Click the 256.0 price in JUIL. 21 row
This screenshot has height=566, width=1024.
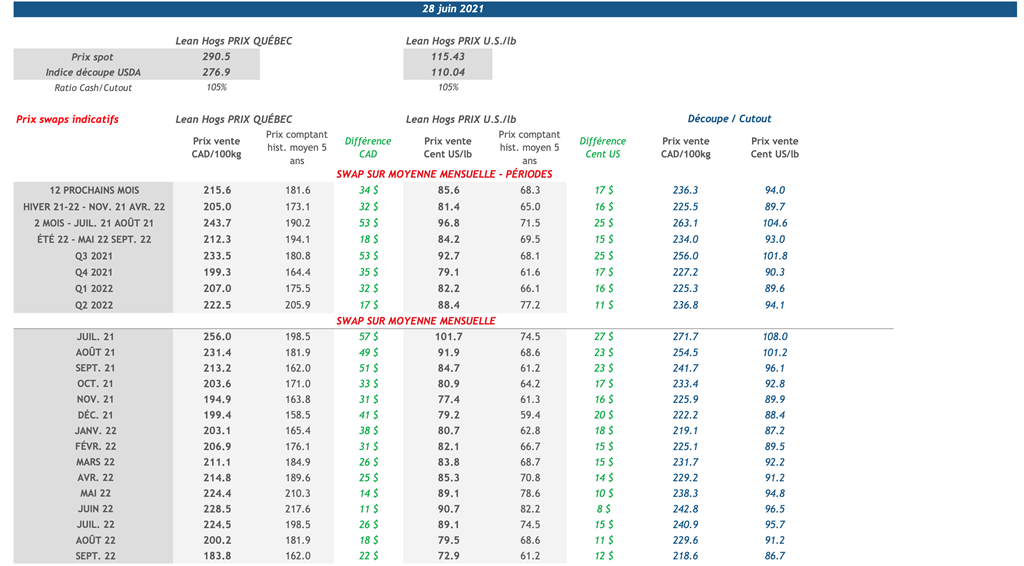tap(217, 337)
